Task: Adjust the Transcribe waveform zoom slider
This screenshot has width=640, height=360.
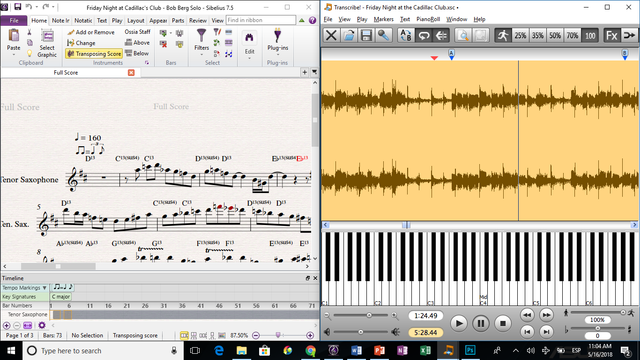Action: tap(369, 315)
